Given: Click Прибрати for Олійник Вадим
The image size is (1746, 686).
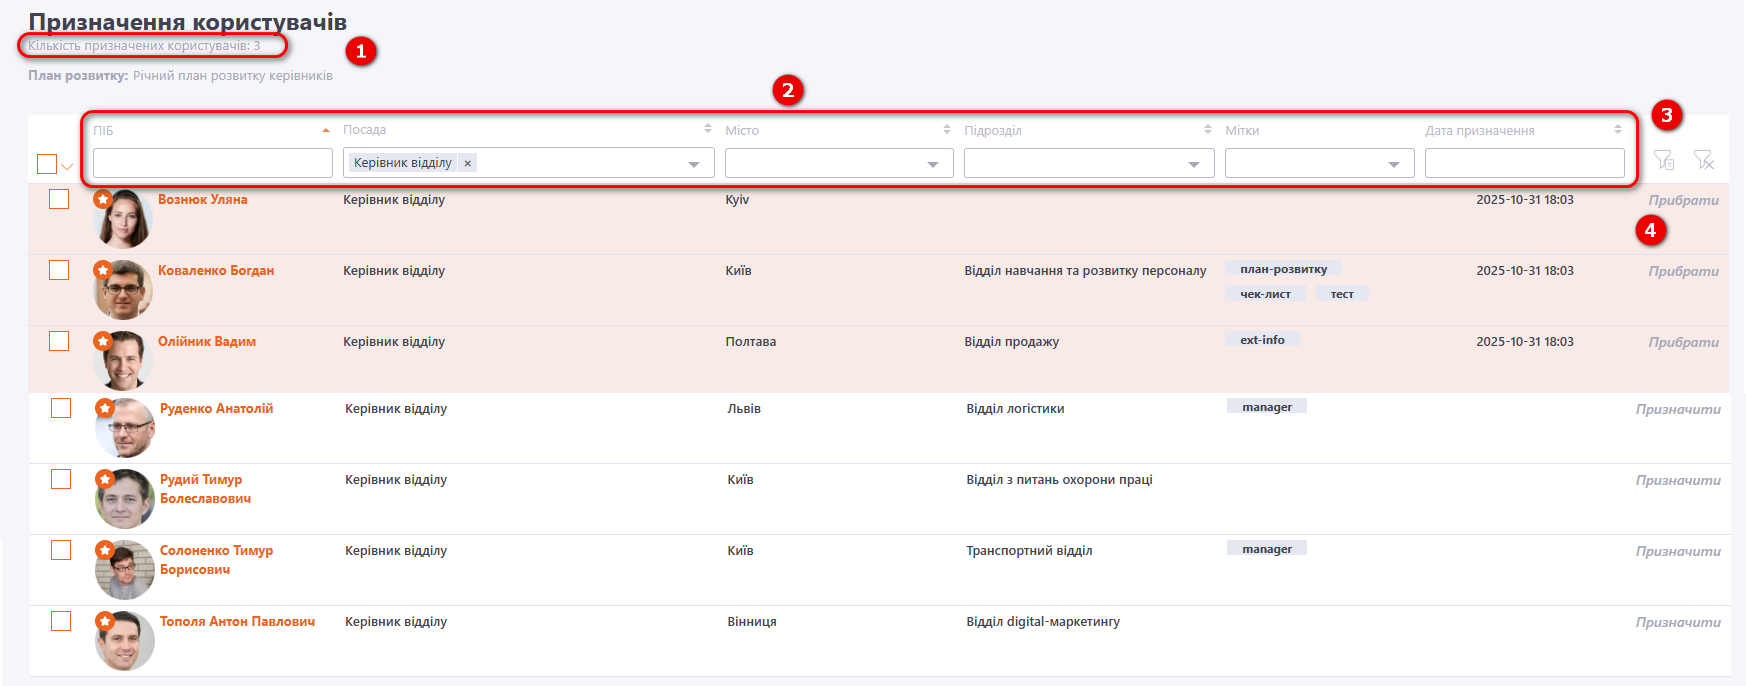Looking at the screenshot, I should [1683, 342].
